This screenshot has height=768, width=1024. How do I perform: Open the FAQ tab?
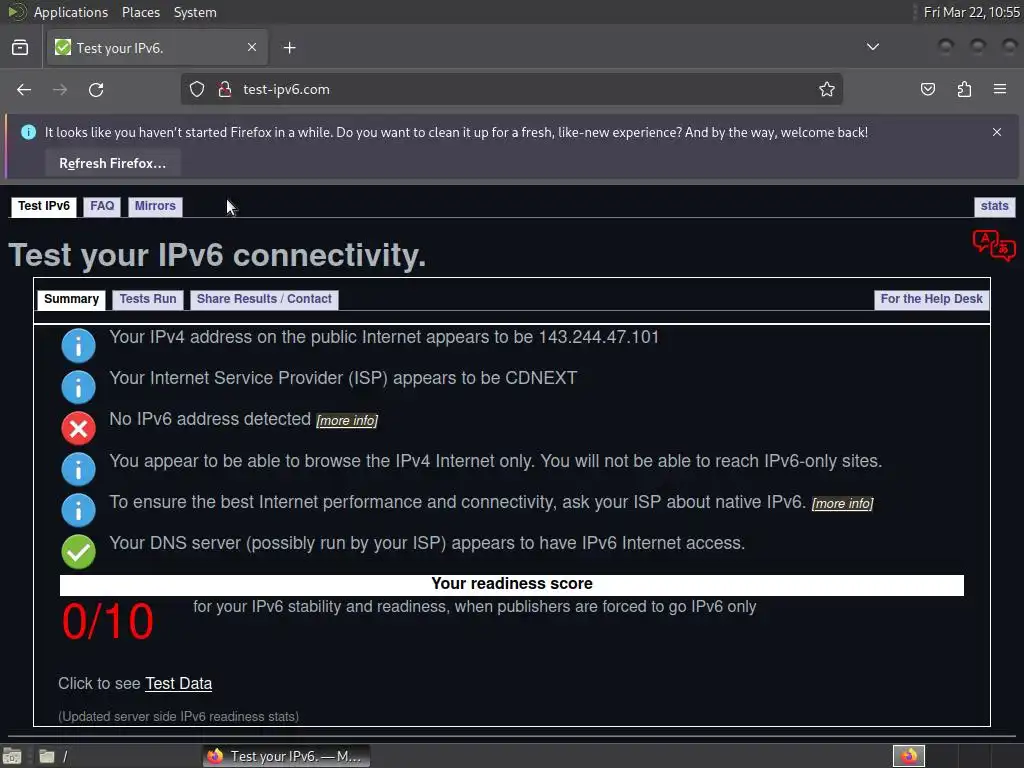coord(102,206)
